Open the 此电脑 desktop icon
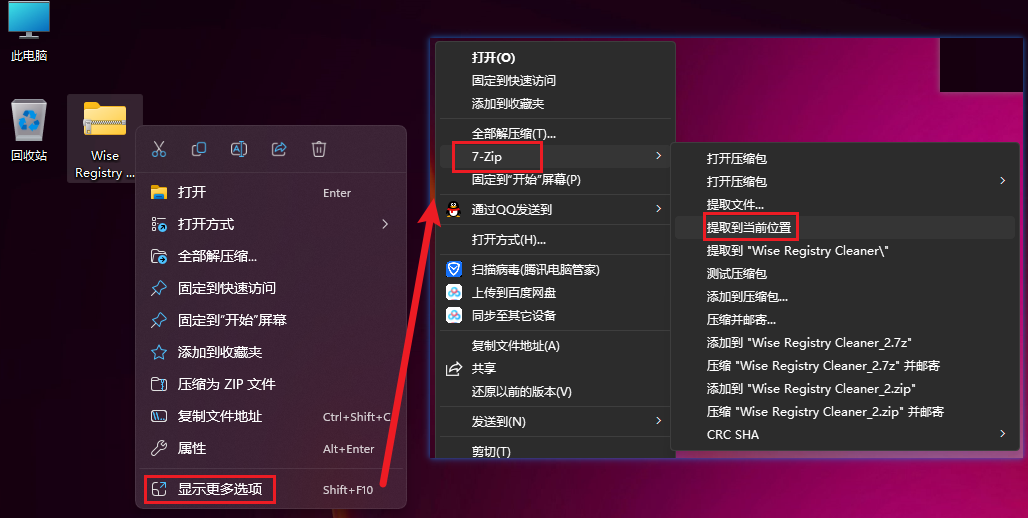The height and width of the screenshot is (518, 1028). 29,31
